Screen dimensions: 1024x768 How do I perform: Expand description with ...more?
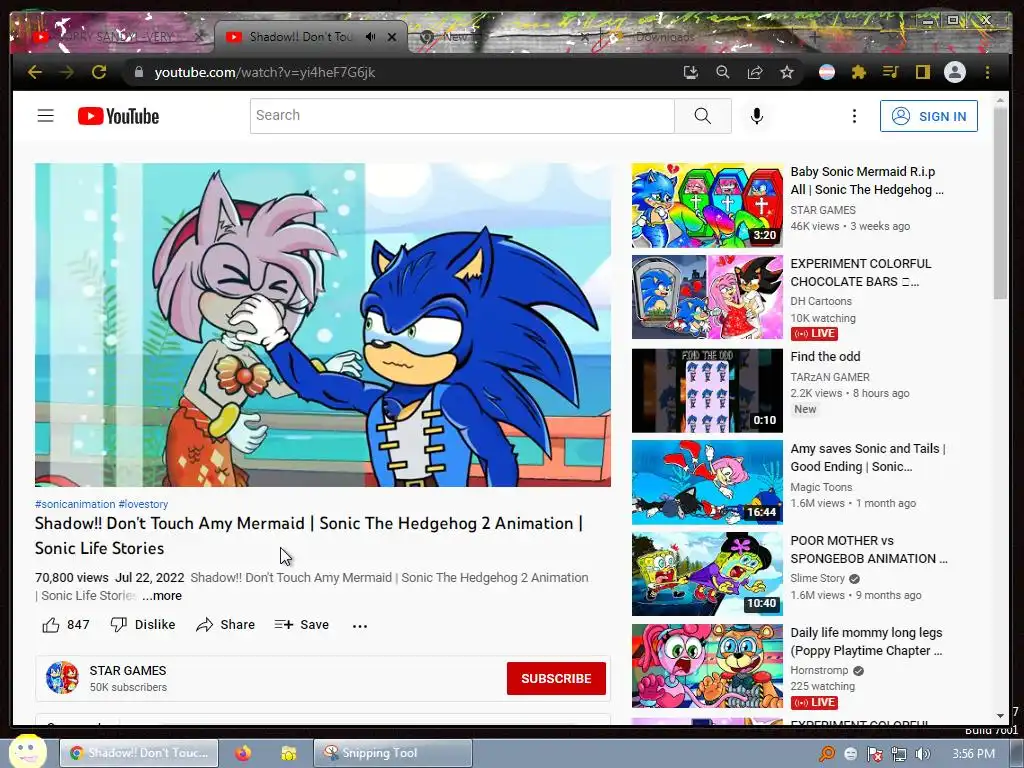click(162, 596)
